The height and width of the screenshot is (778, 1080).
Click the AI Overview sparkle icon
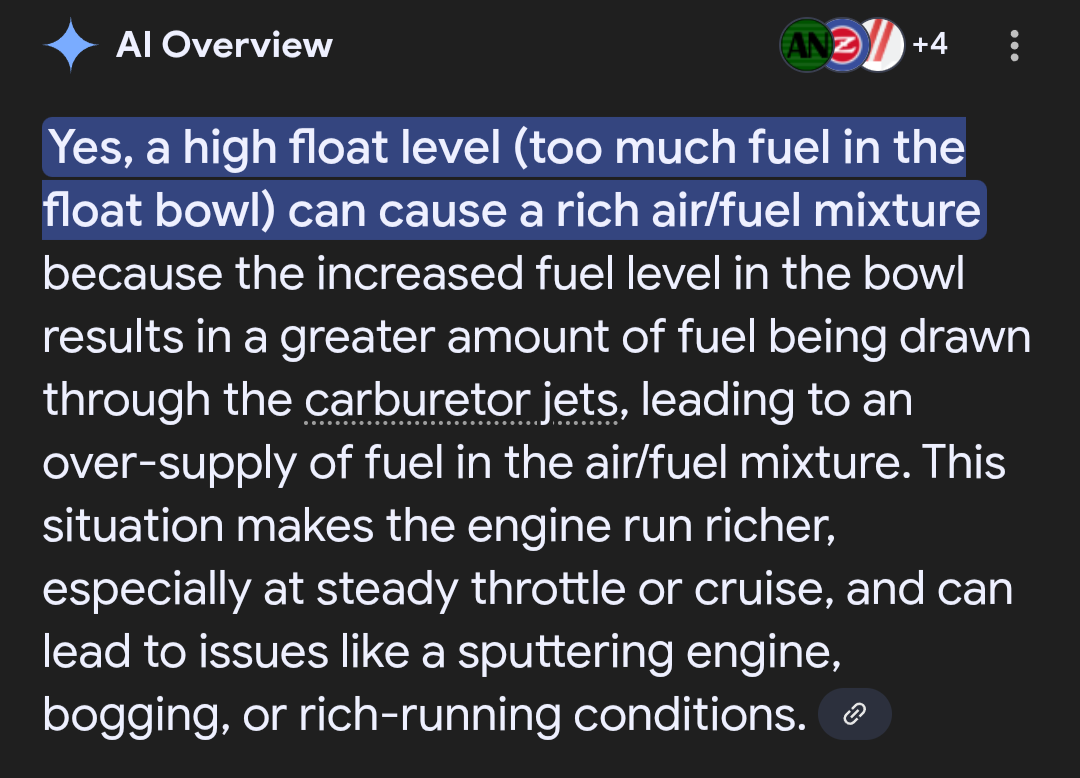[70, 46]
